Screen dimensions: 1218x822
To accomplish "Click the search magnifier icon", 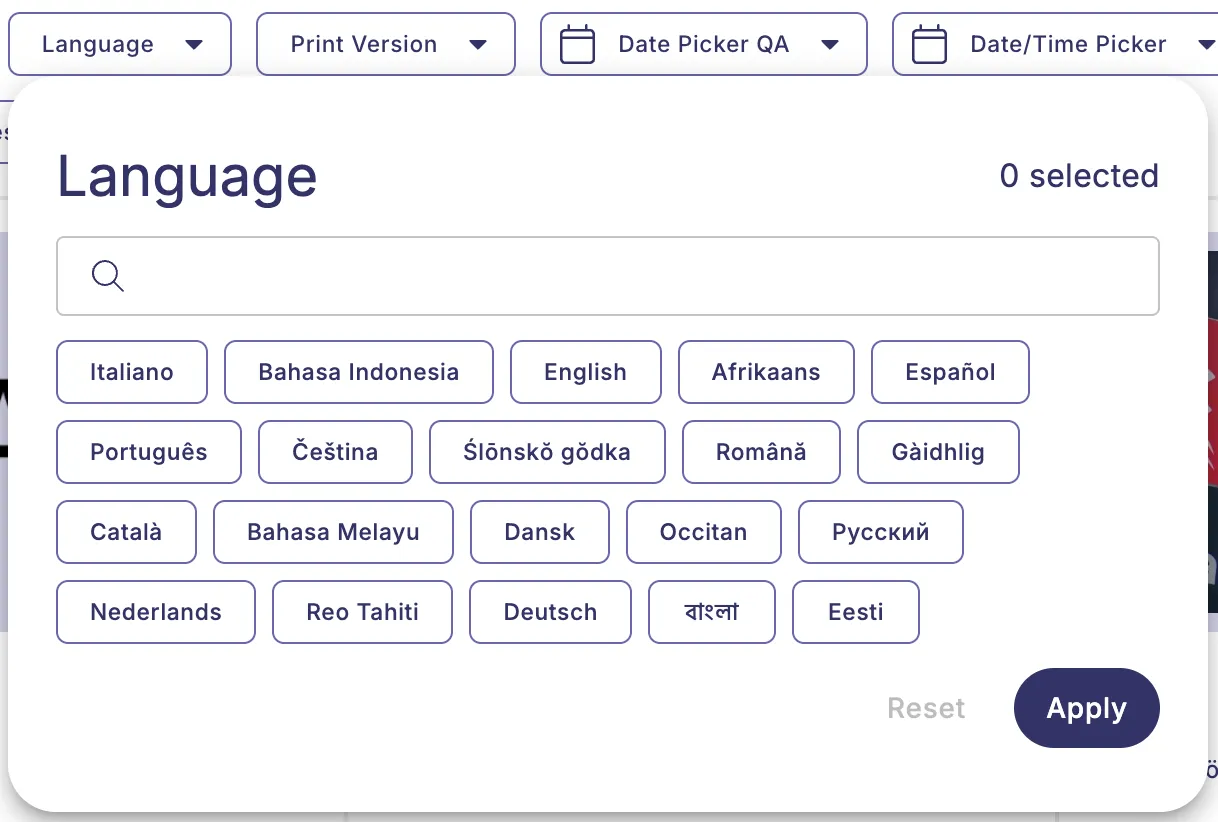I will click(x=107, y=276).
